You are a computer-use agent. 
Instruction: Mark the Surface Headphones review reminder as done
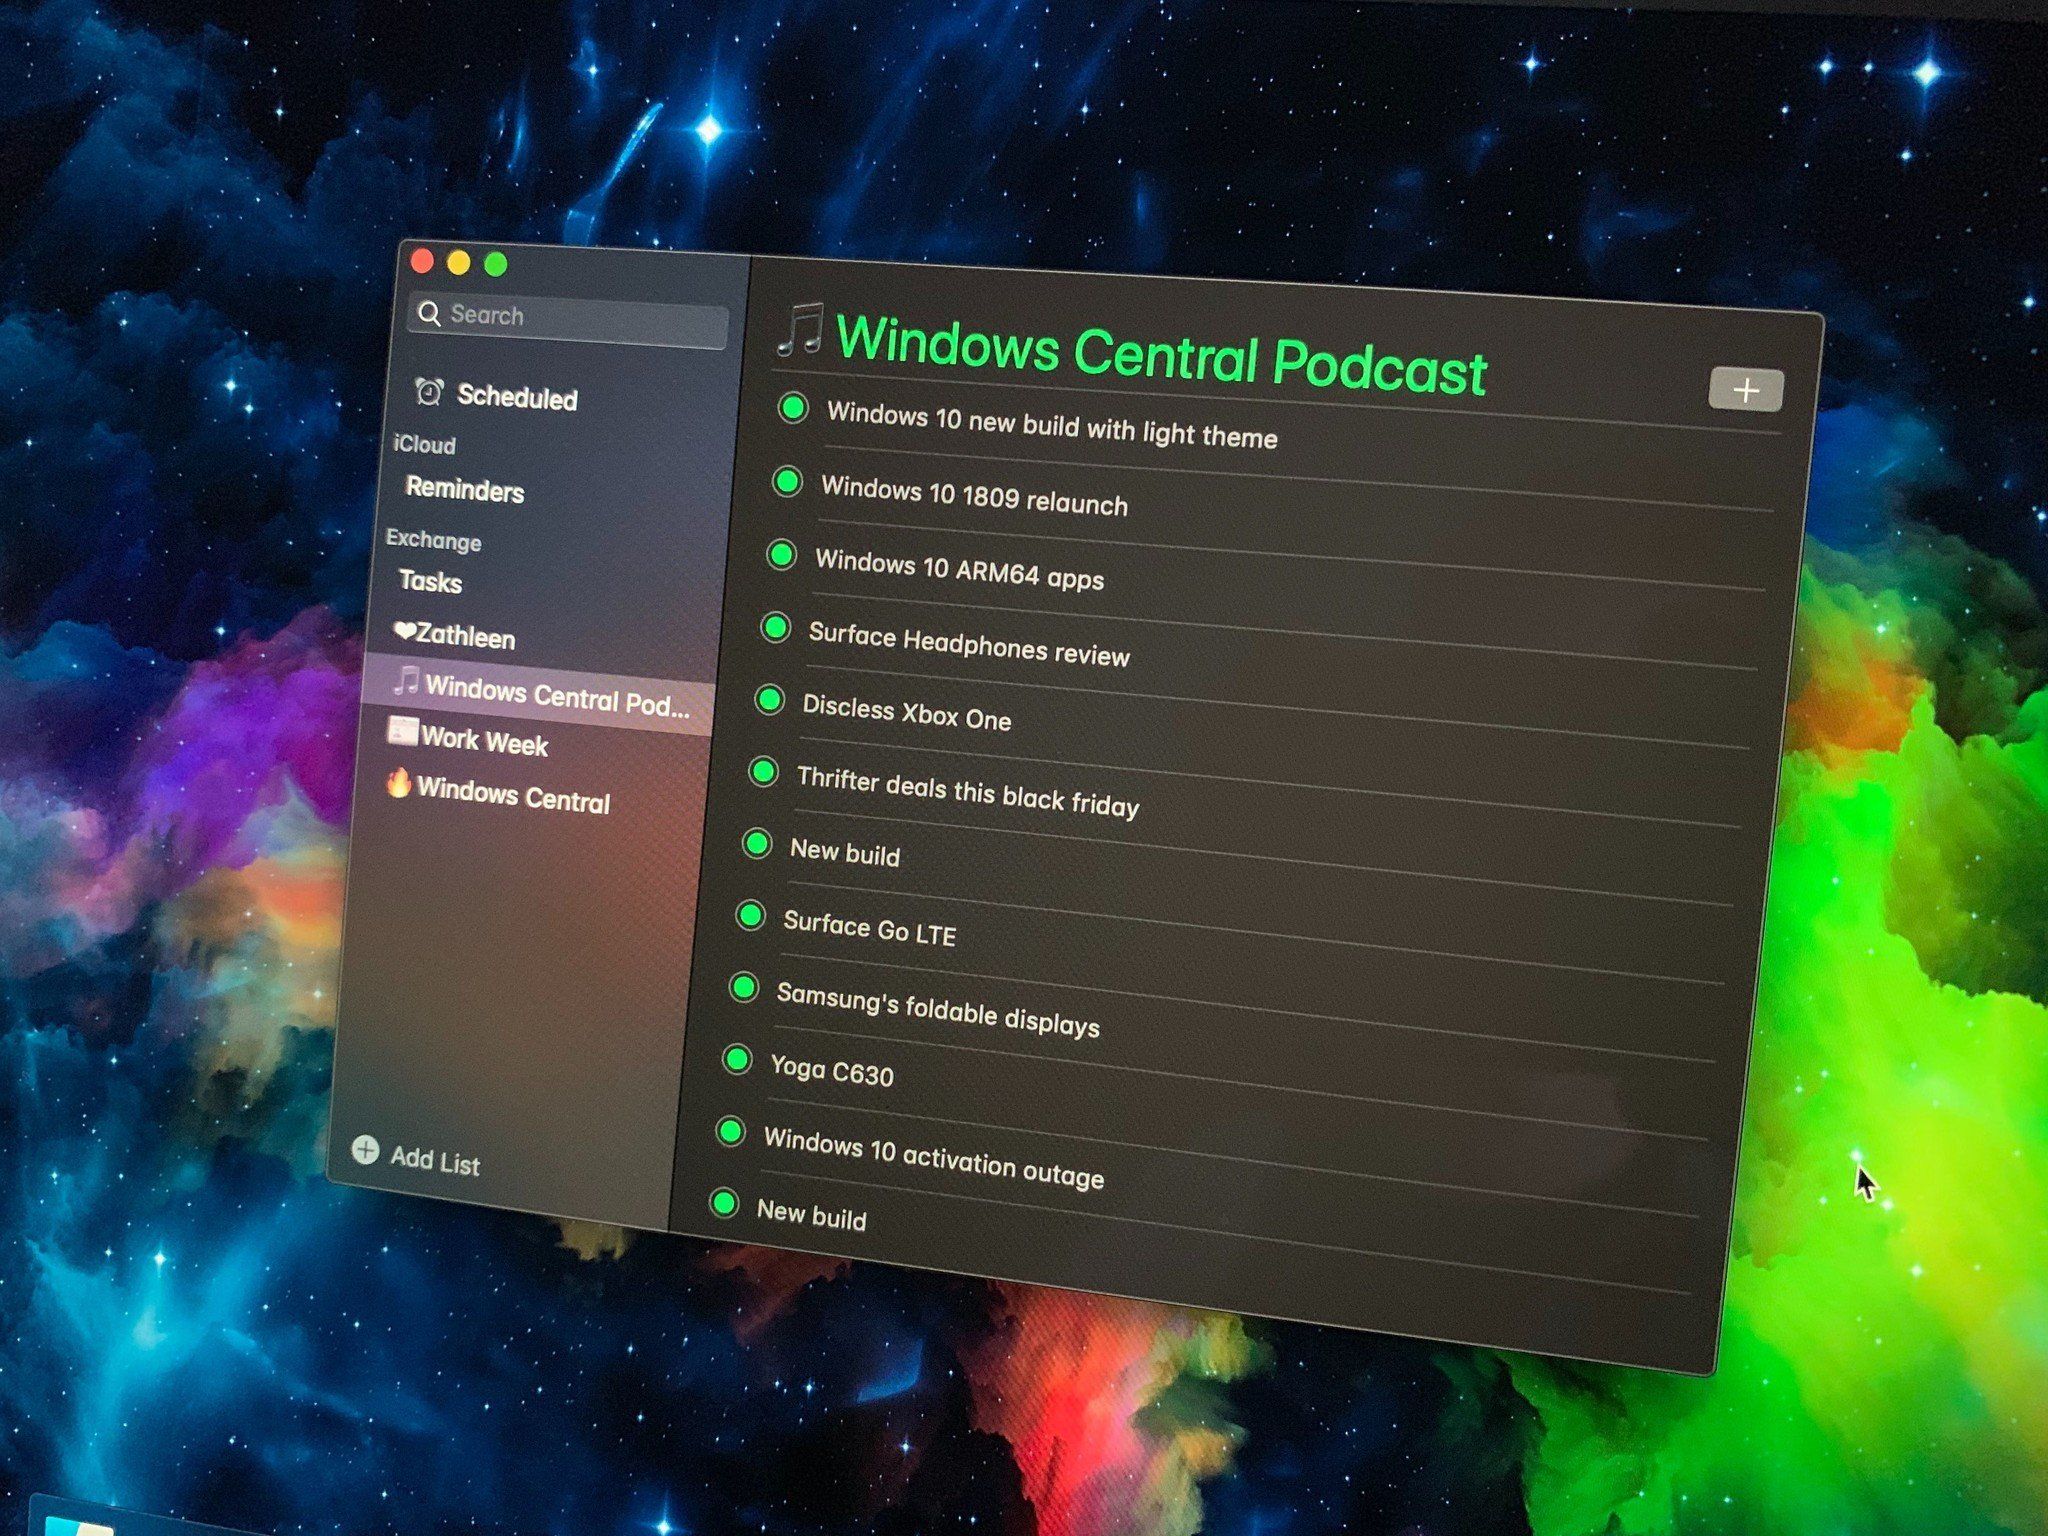tap(775, 627)
